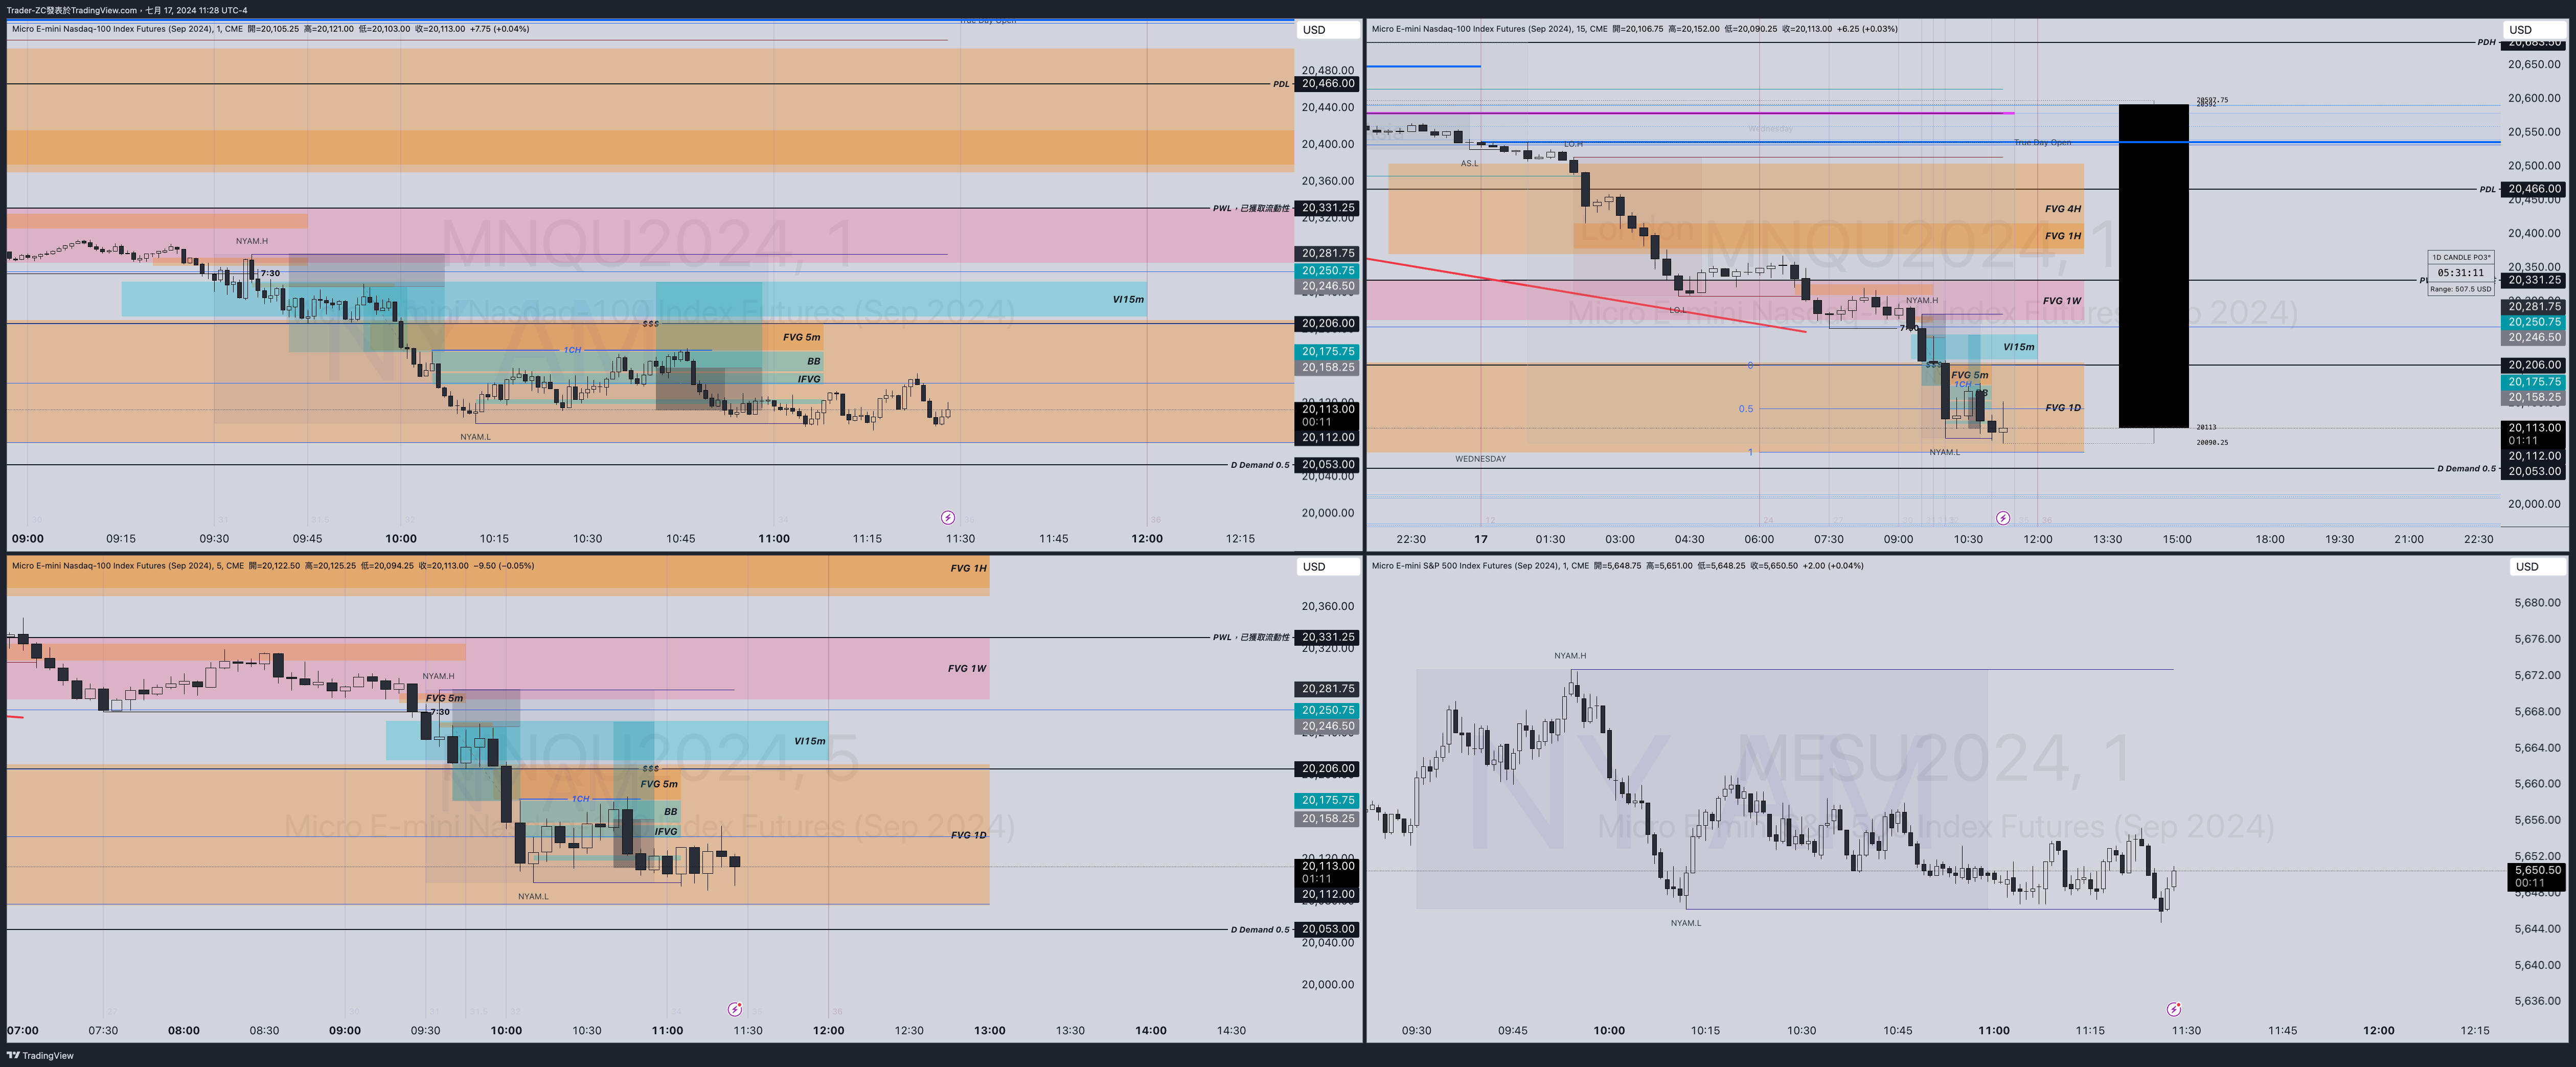Viewport: 2576px width, 1067px height.
Task: Open USD currency selector on 5-minute Nasdaq chart
Action: coord(1328,567)
